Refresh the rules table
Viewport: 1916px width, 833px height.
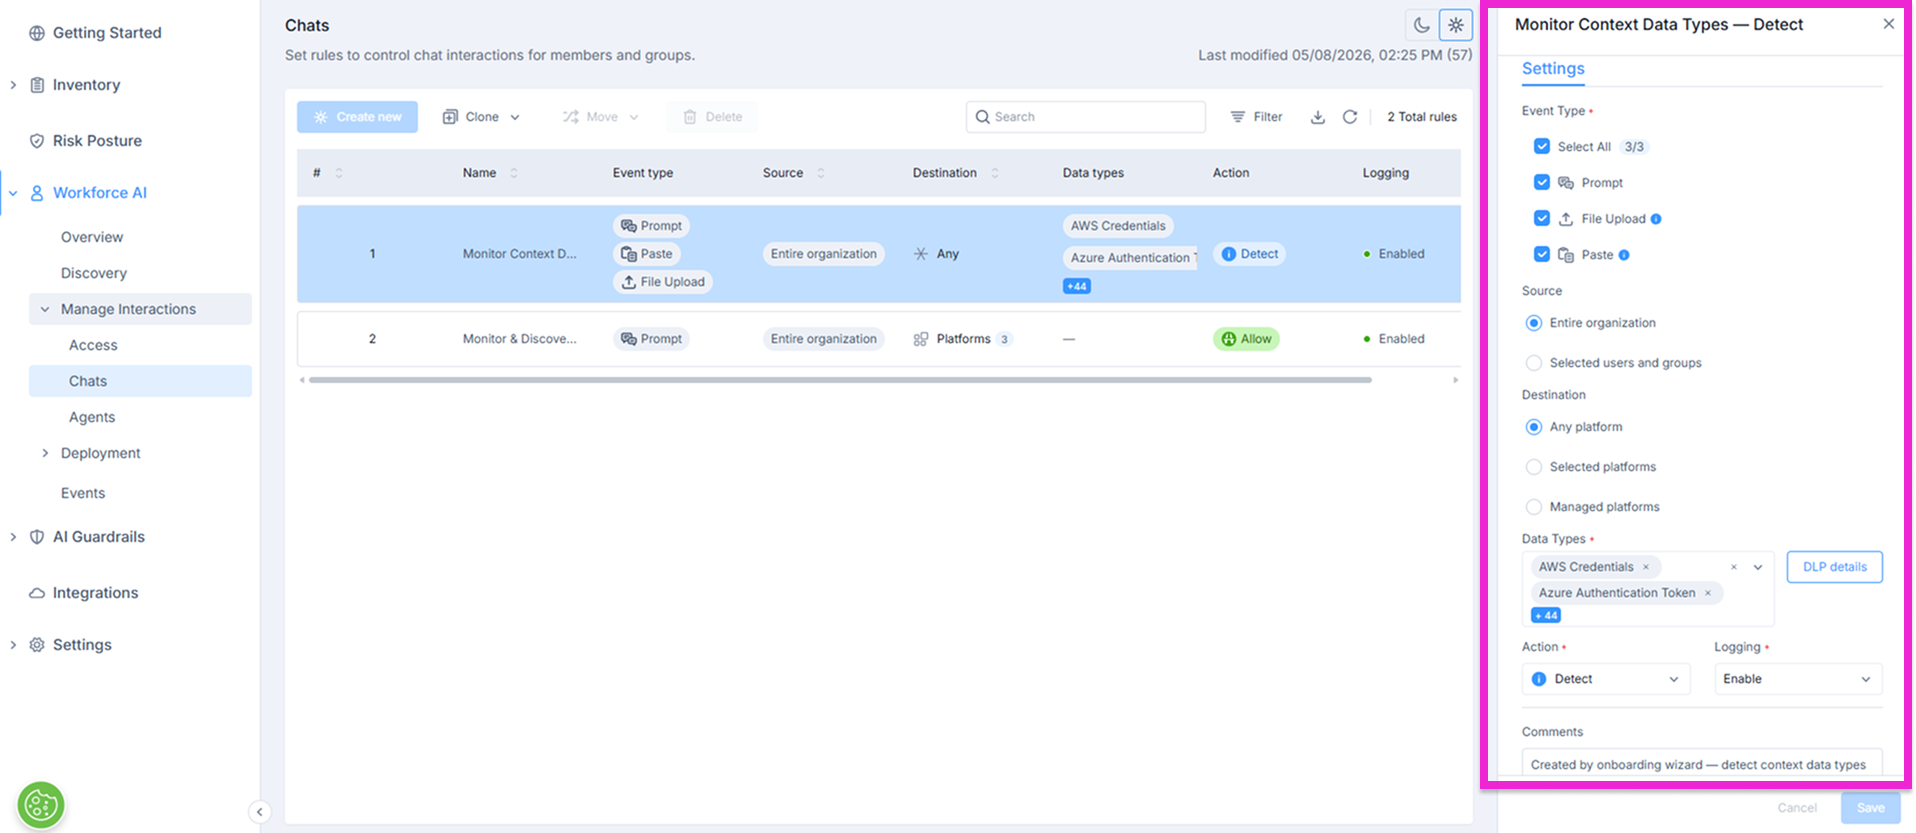pyautogui.click(x=1350, y=117)
